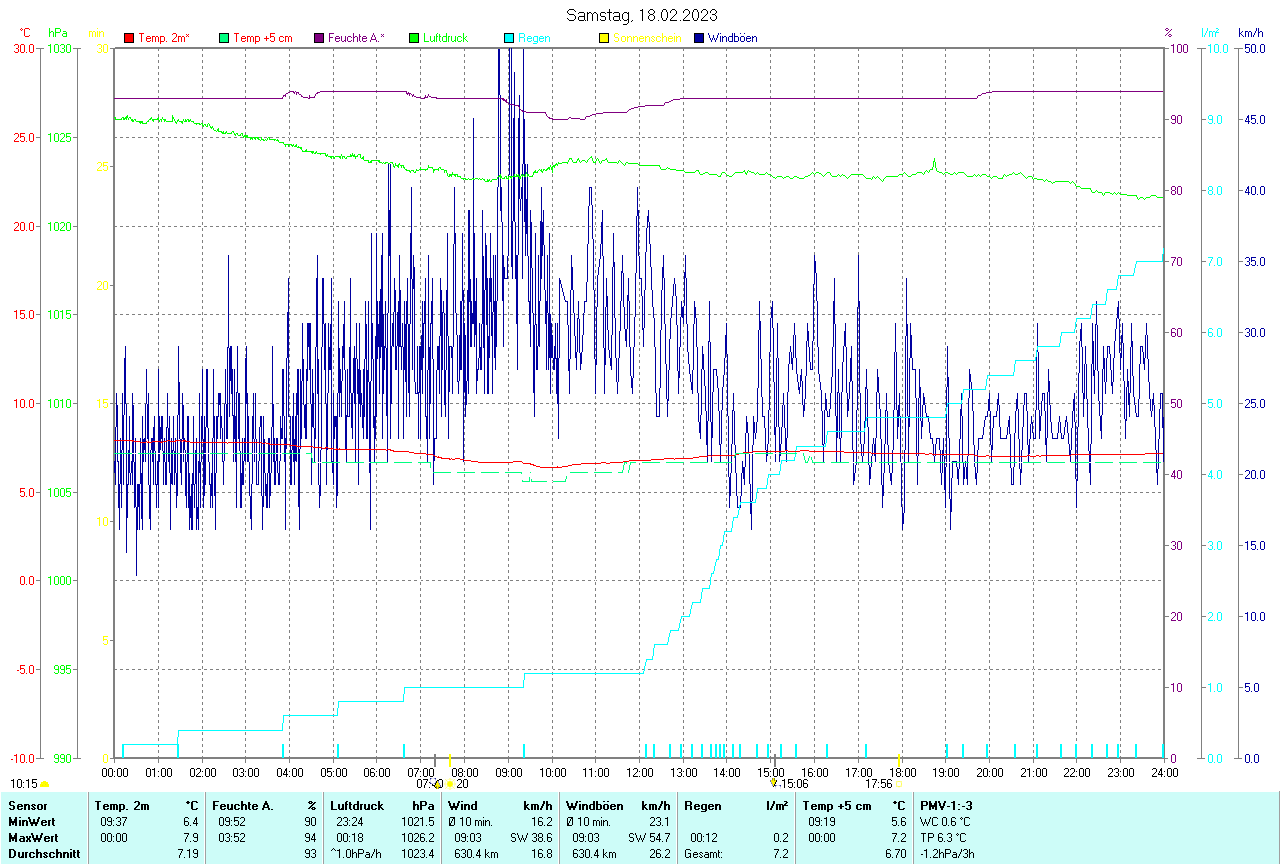The height and width of the screenshot is (864, 1280).
Task: Click the average temperature value '7.19'
Action: [187, 854]
